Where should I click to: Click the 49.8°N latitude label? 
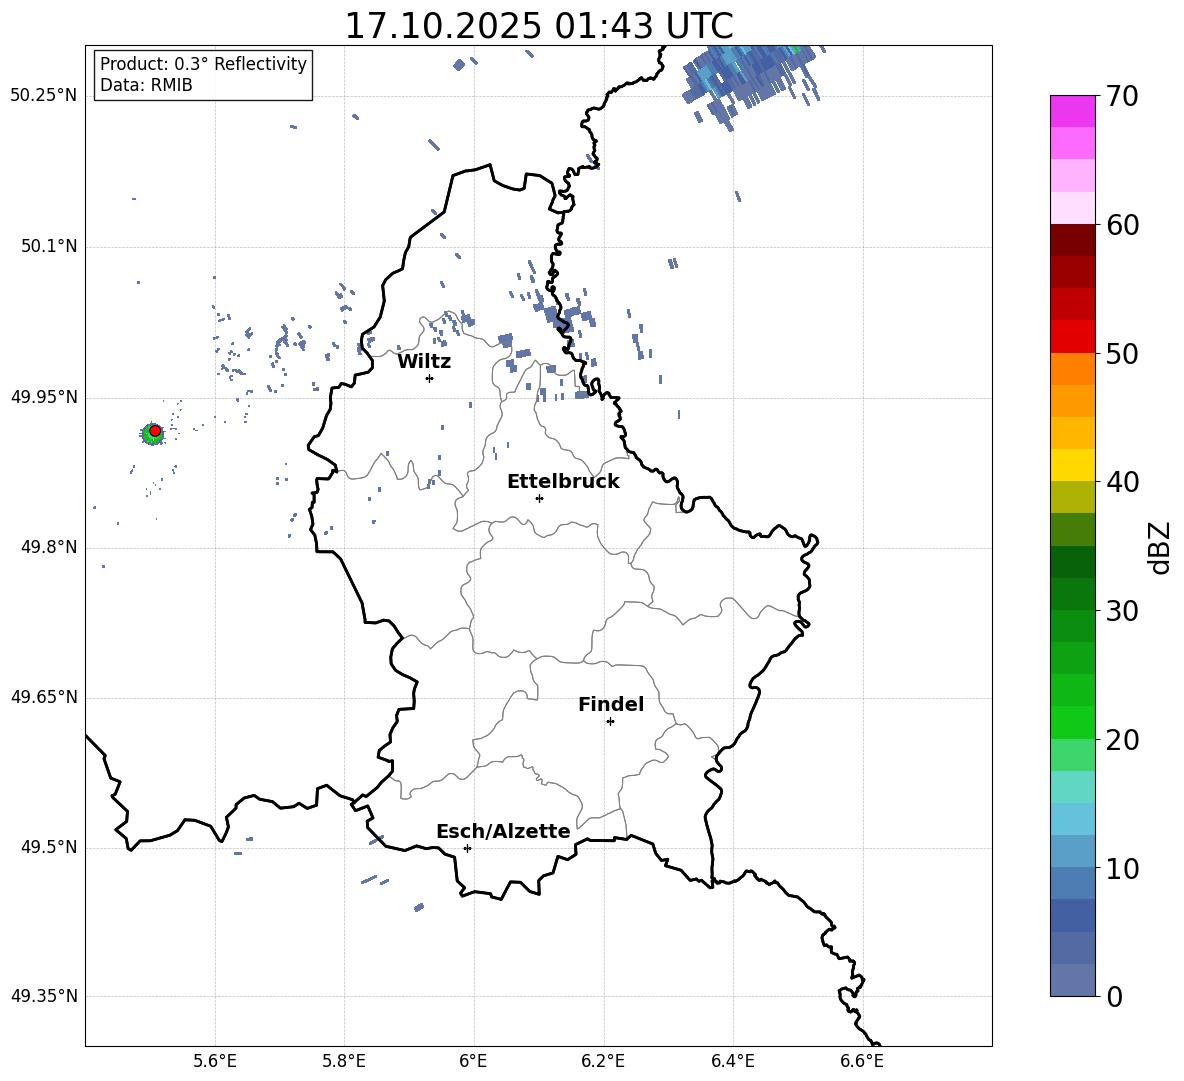tap(49, 547)
